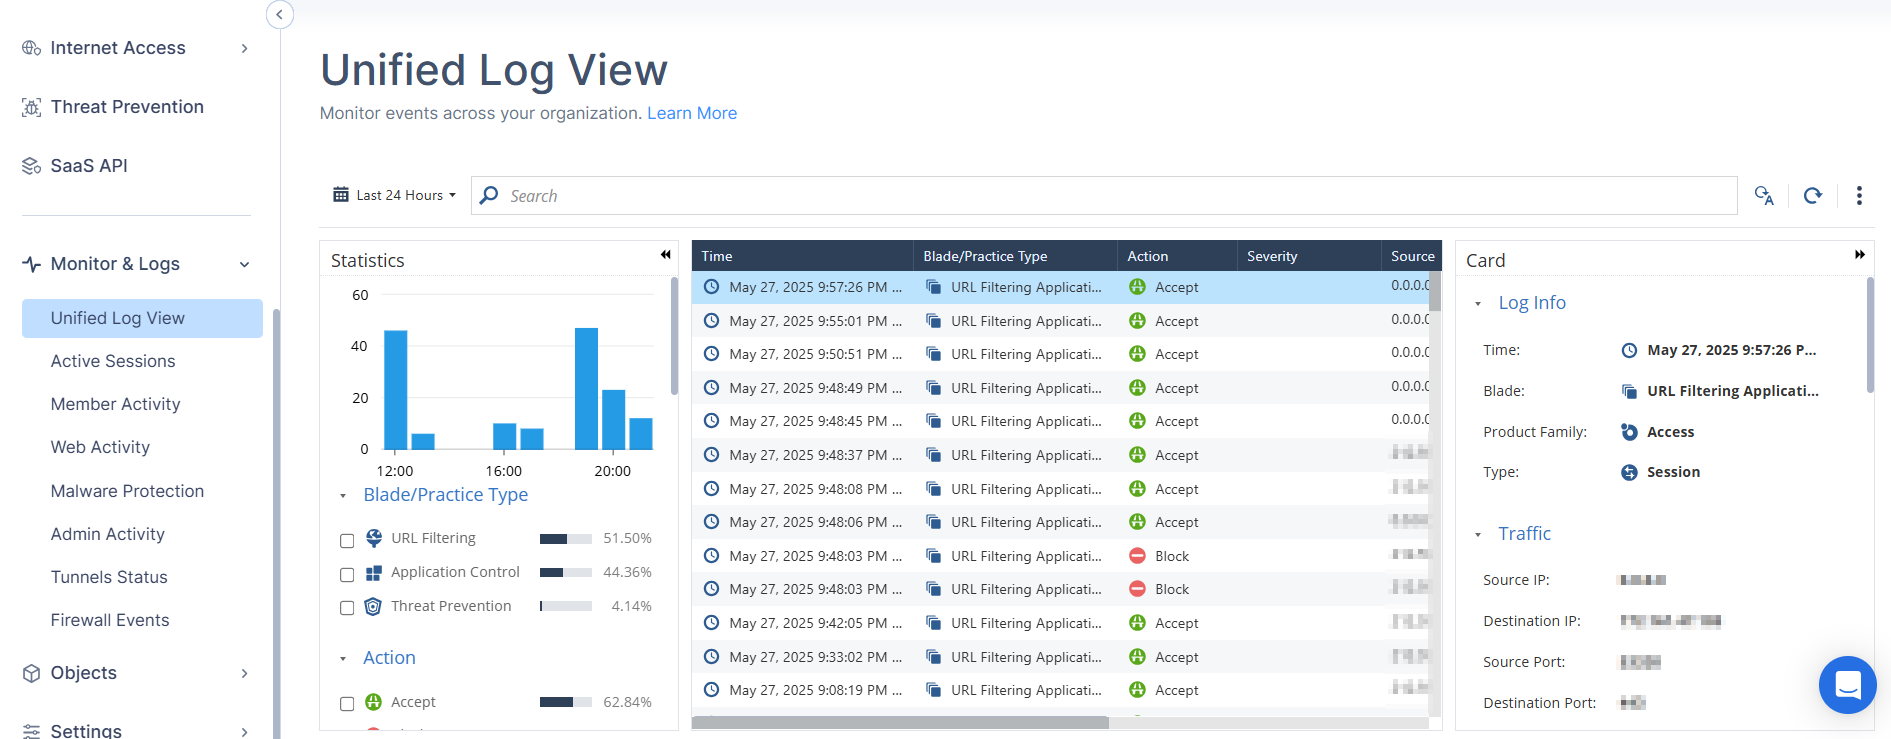
Task: Click the horizontal scrollbar under log table
Action: coord(900,722)
